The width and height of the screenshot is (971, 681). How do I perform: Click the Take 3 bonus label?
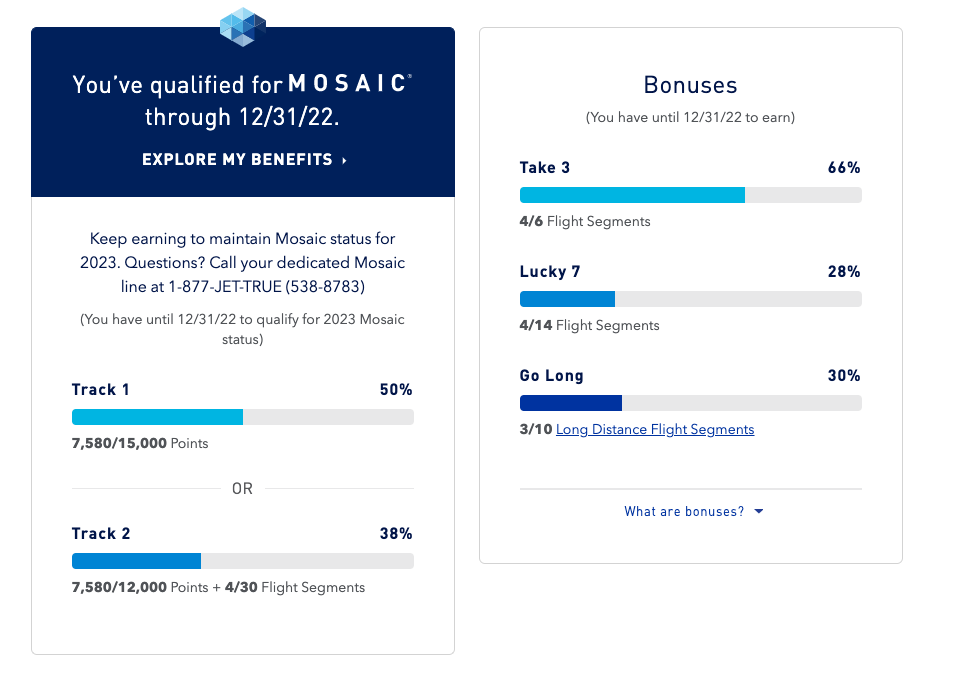pos(545,168)
